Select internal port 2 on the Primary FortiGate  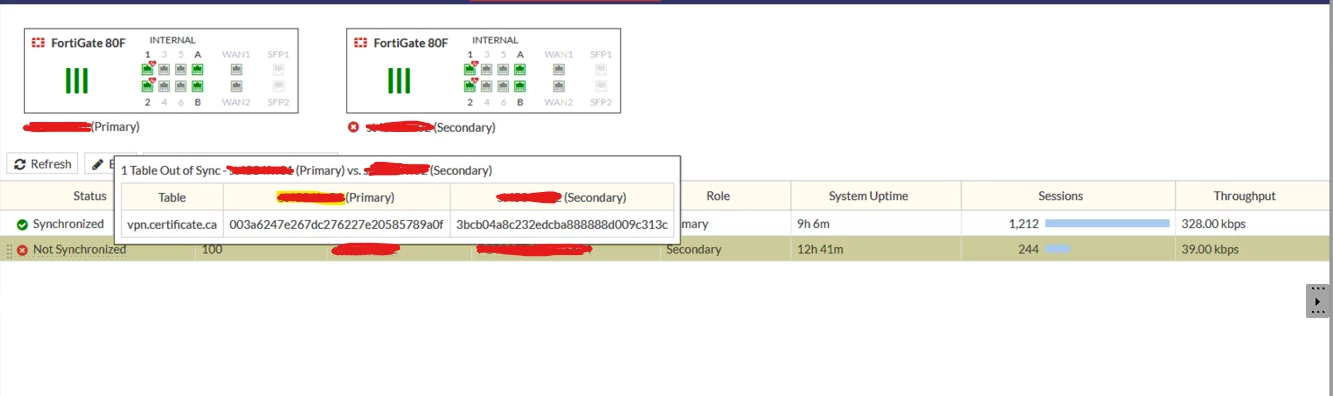(x=147, y=86)
